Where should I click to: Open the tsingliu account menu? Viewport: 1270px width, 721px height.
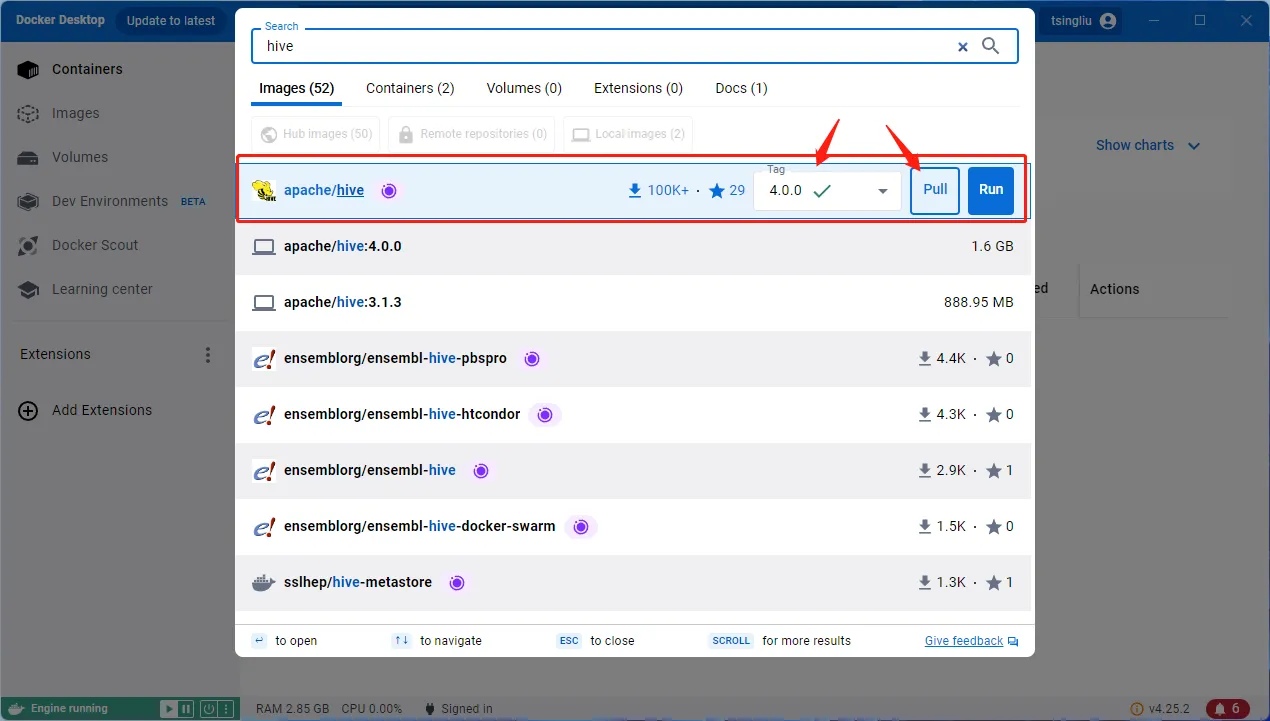click(x=1080, y=21)
